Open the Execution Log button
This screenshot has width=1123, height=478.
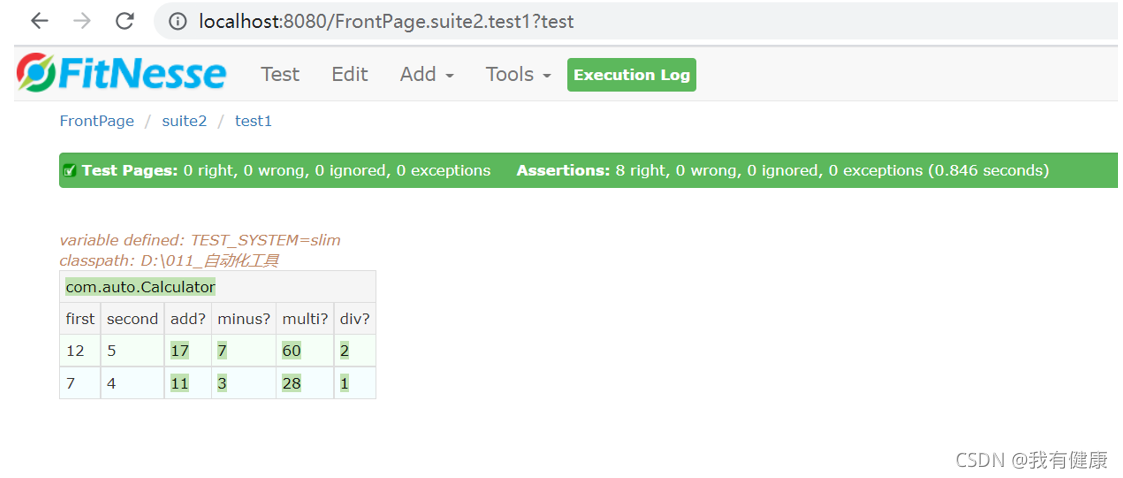pos(631,75)
